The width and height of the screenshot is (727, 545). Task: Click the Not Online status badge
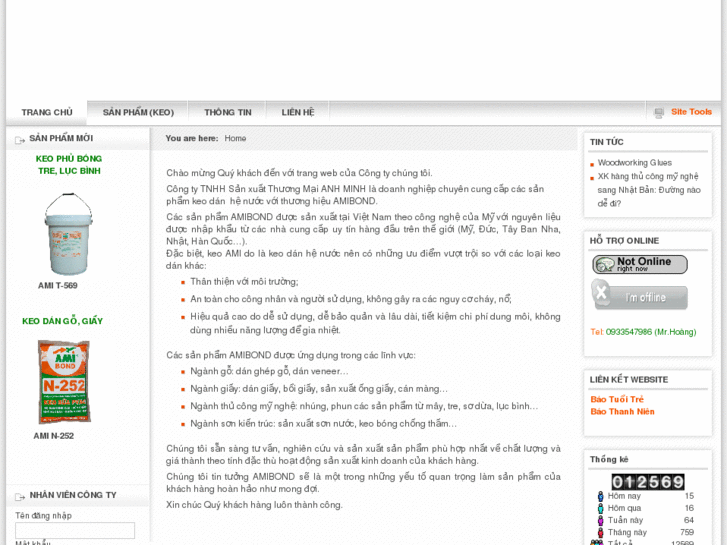coord(640,264)
